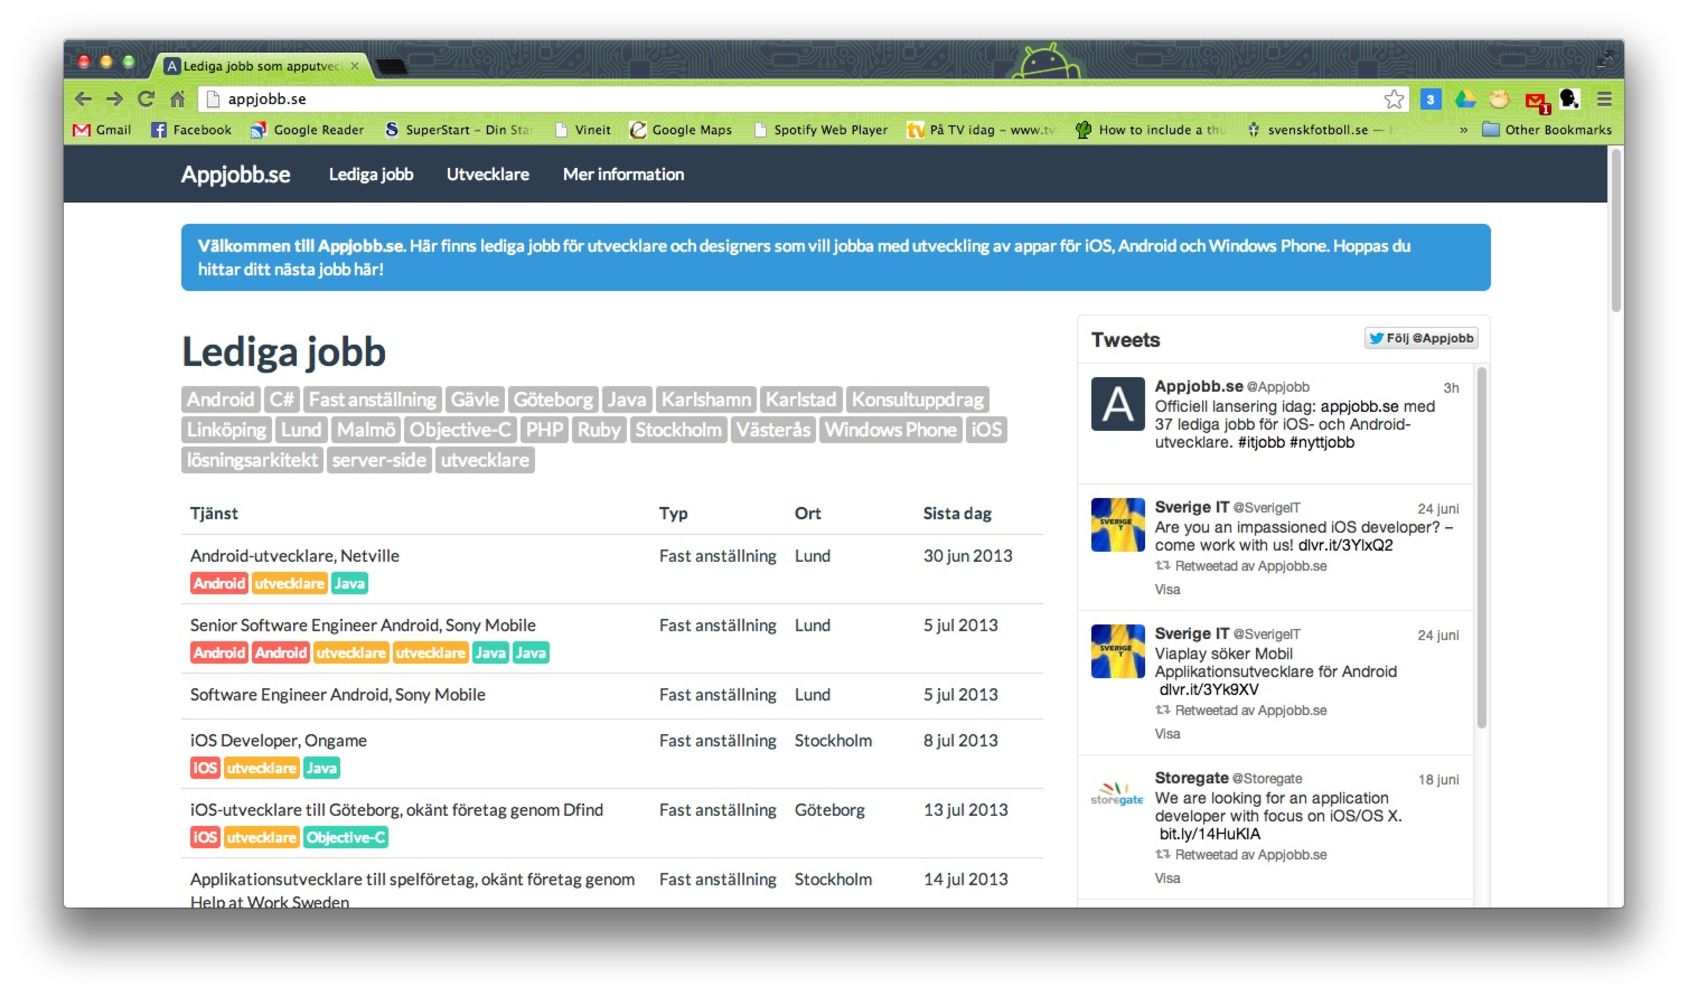1688x996 pixels.
Task: Open Spotify Web Player bookmark
Action: (821, 130)
